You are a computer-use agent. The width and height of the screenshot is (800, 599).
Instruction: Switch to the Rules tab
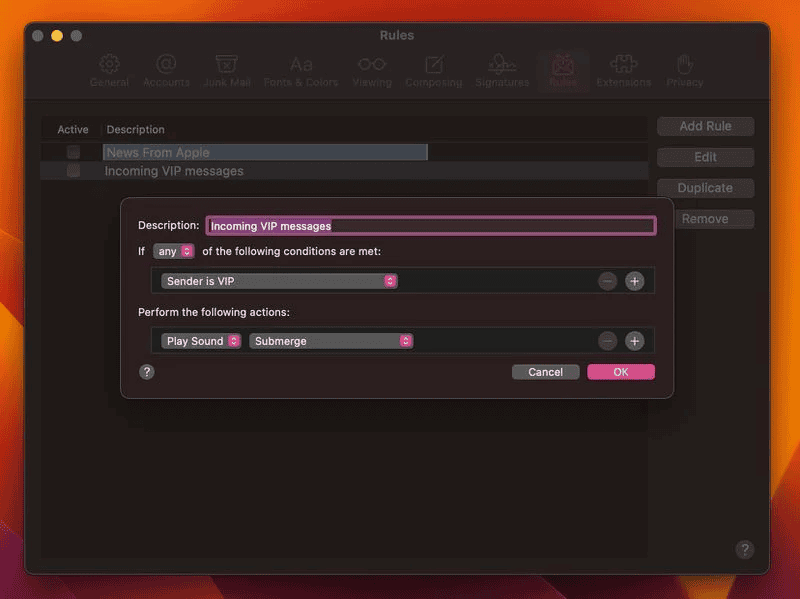(x=562, y=70)
